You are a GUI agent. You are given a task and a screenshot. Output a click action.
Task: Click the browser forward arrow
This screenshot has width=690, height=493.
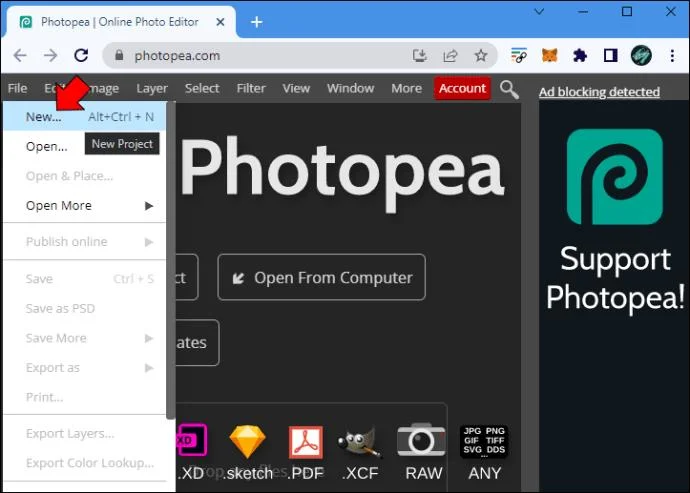pyautogui.click(x=51, y=55)
